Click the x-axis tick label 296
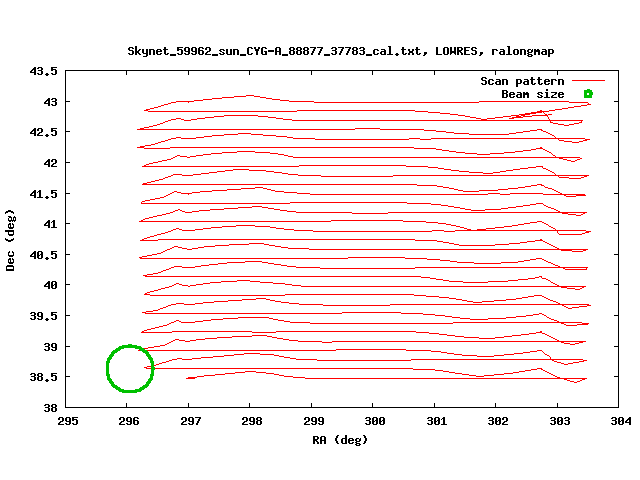This screenshot has width=640, height=480. 129,421
